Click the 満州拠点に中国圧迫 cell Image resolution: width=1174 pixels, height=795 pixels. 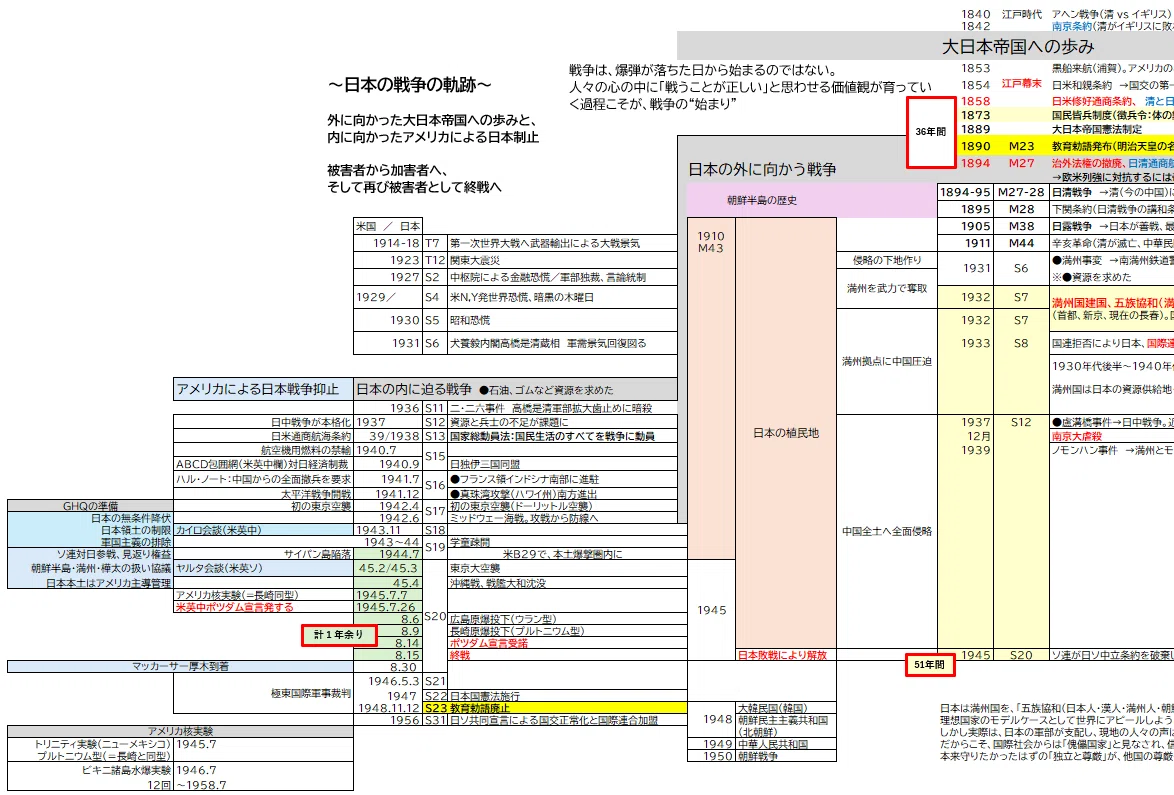pyautogui.click(x=887, y=362)
